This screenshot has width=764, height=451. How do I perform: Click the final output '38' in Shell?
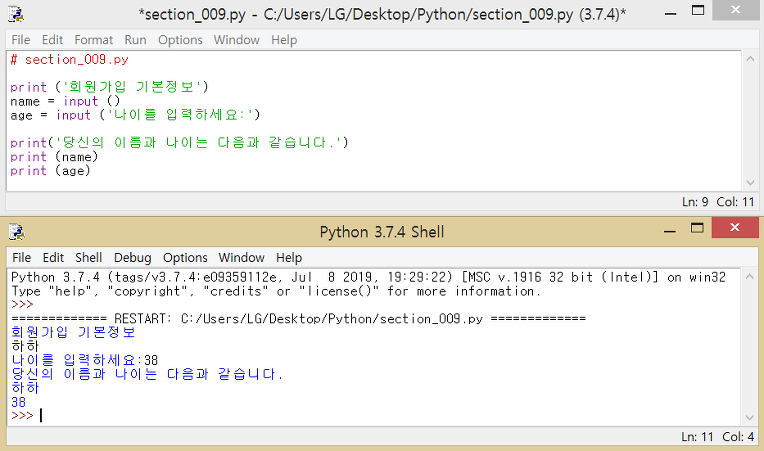(19, 402)
